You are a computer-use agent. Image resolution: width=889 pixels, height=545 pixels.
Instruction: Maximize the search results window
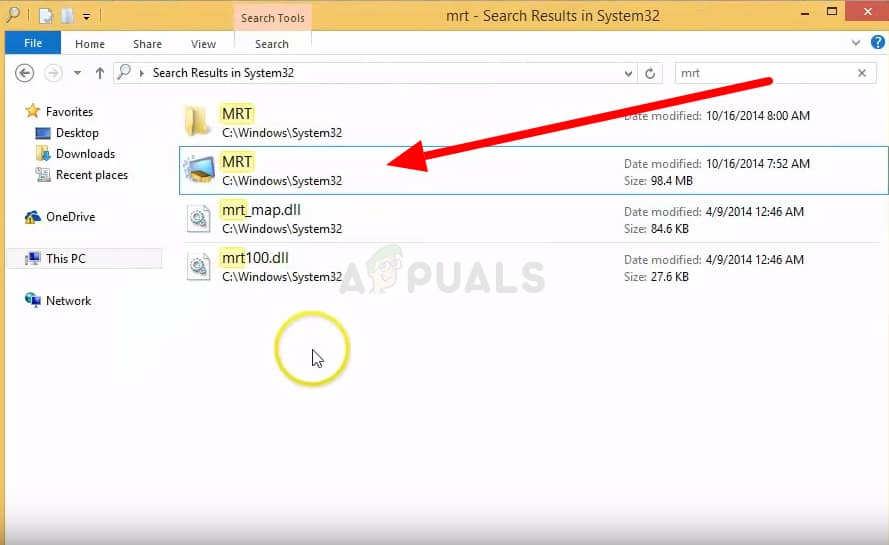tap(832, 11)
